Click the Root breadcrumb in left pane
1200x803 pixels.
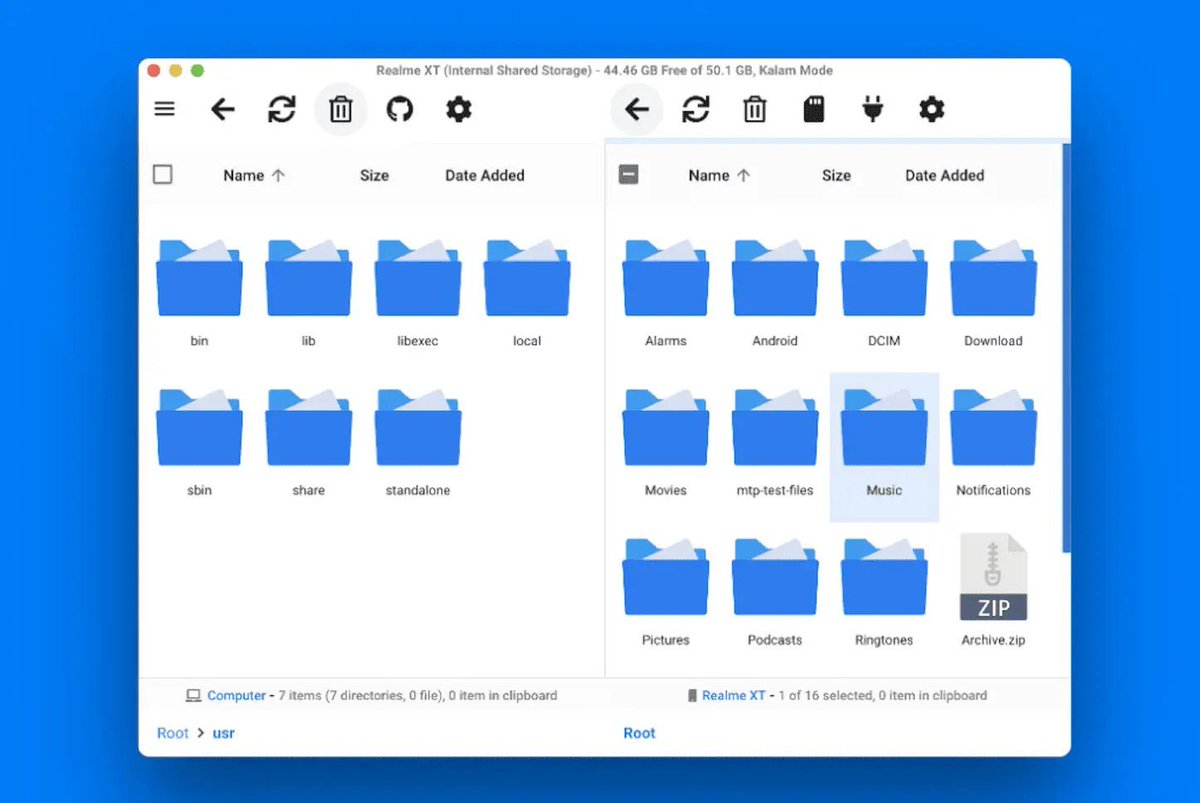(173, 733)
